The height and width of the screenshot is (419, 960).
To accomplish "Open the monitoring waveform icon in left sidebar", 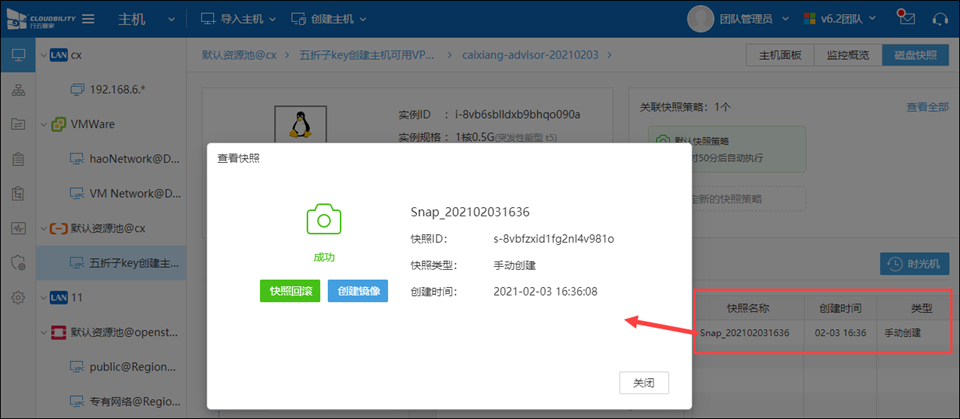I will click(x=18, y=228).
